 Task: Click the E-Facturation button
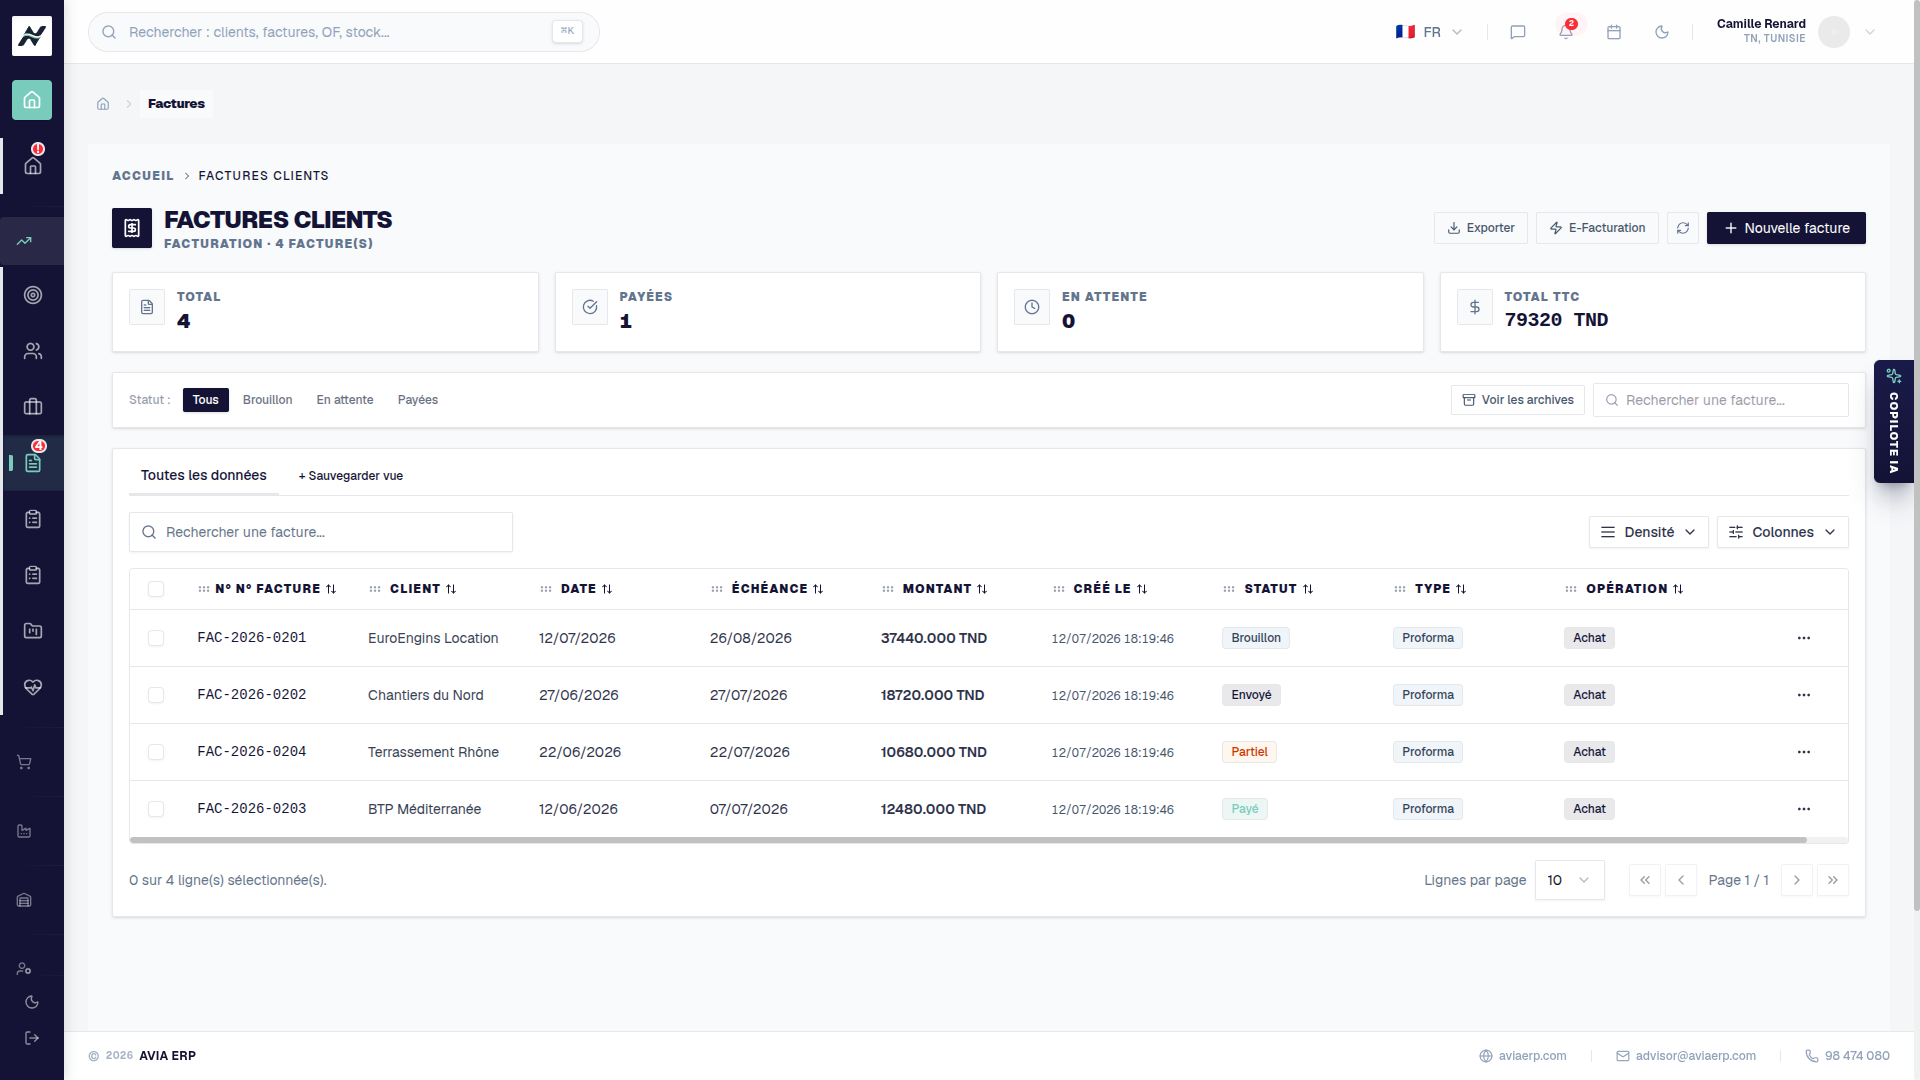[1597, 228]
